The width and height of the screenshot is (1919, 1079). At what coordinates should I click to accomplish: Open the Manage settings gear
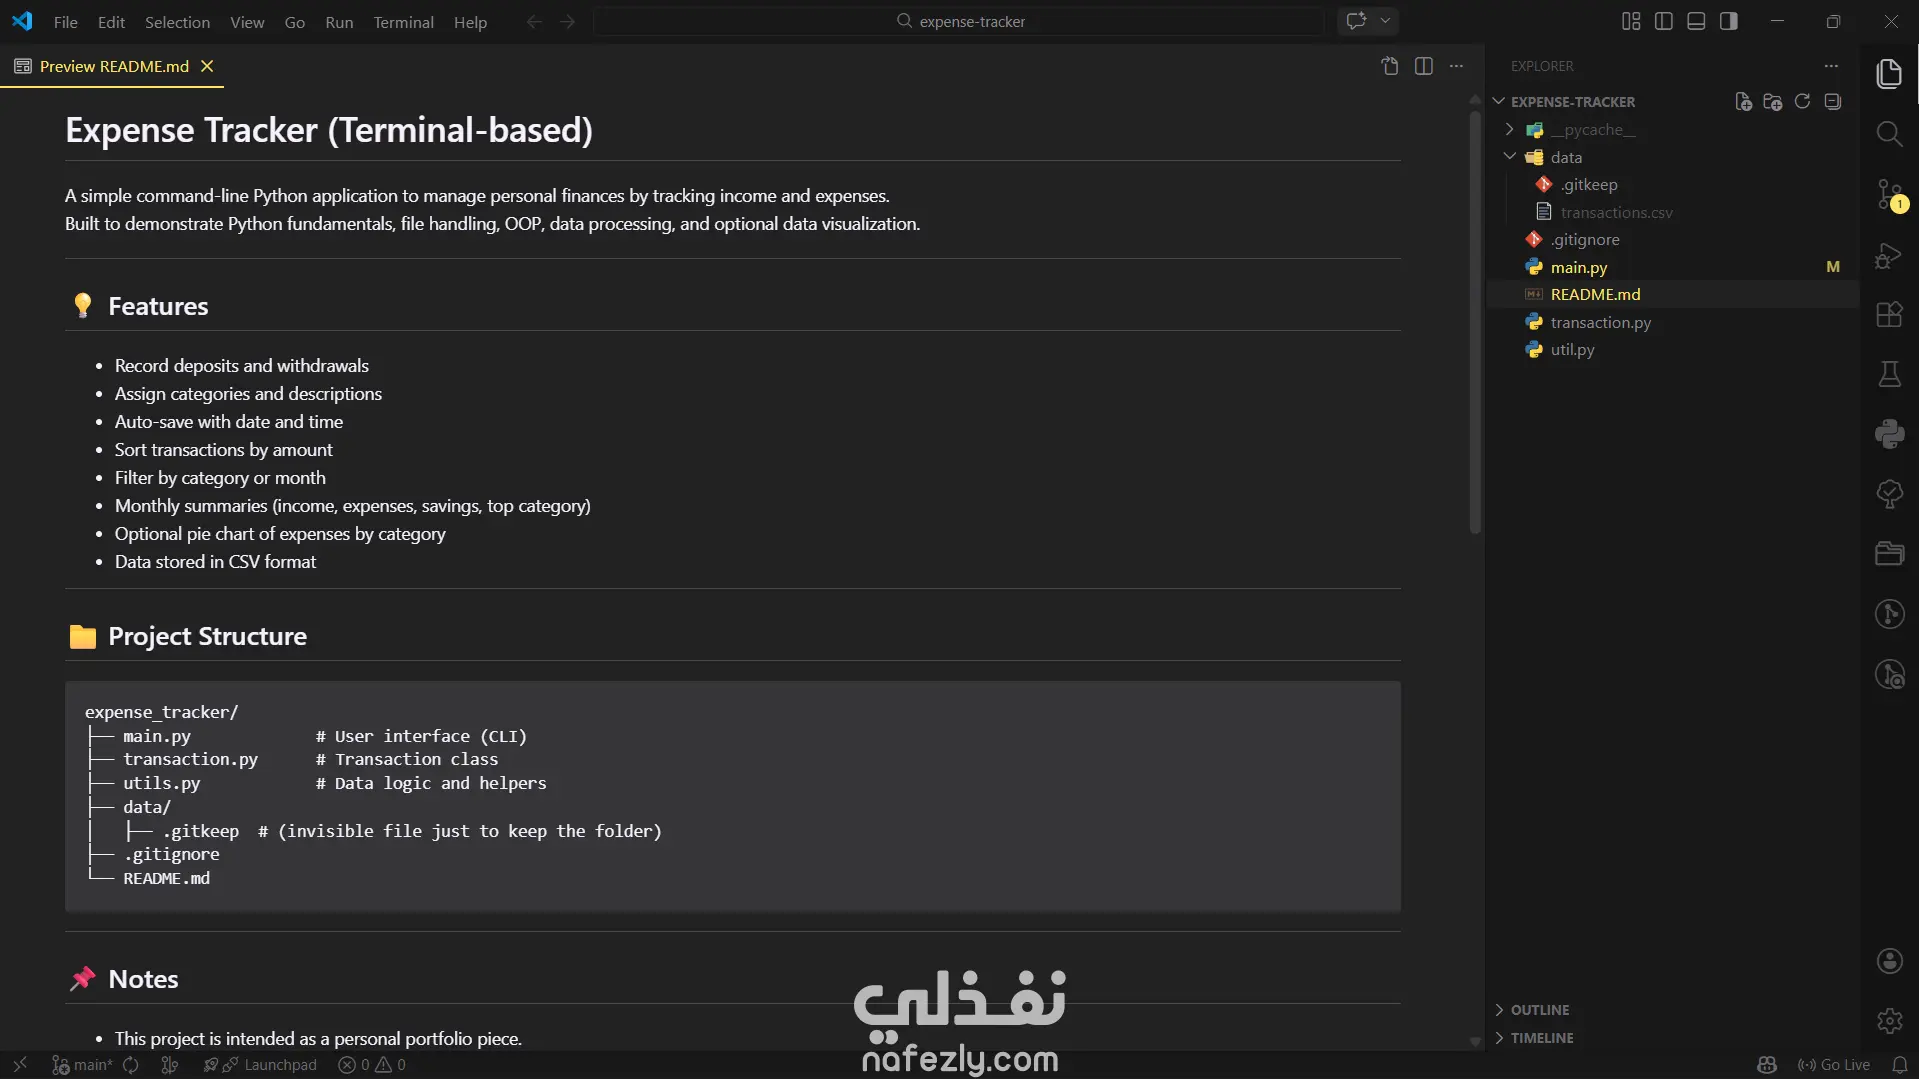[1889, 1021]
